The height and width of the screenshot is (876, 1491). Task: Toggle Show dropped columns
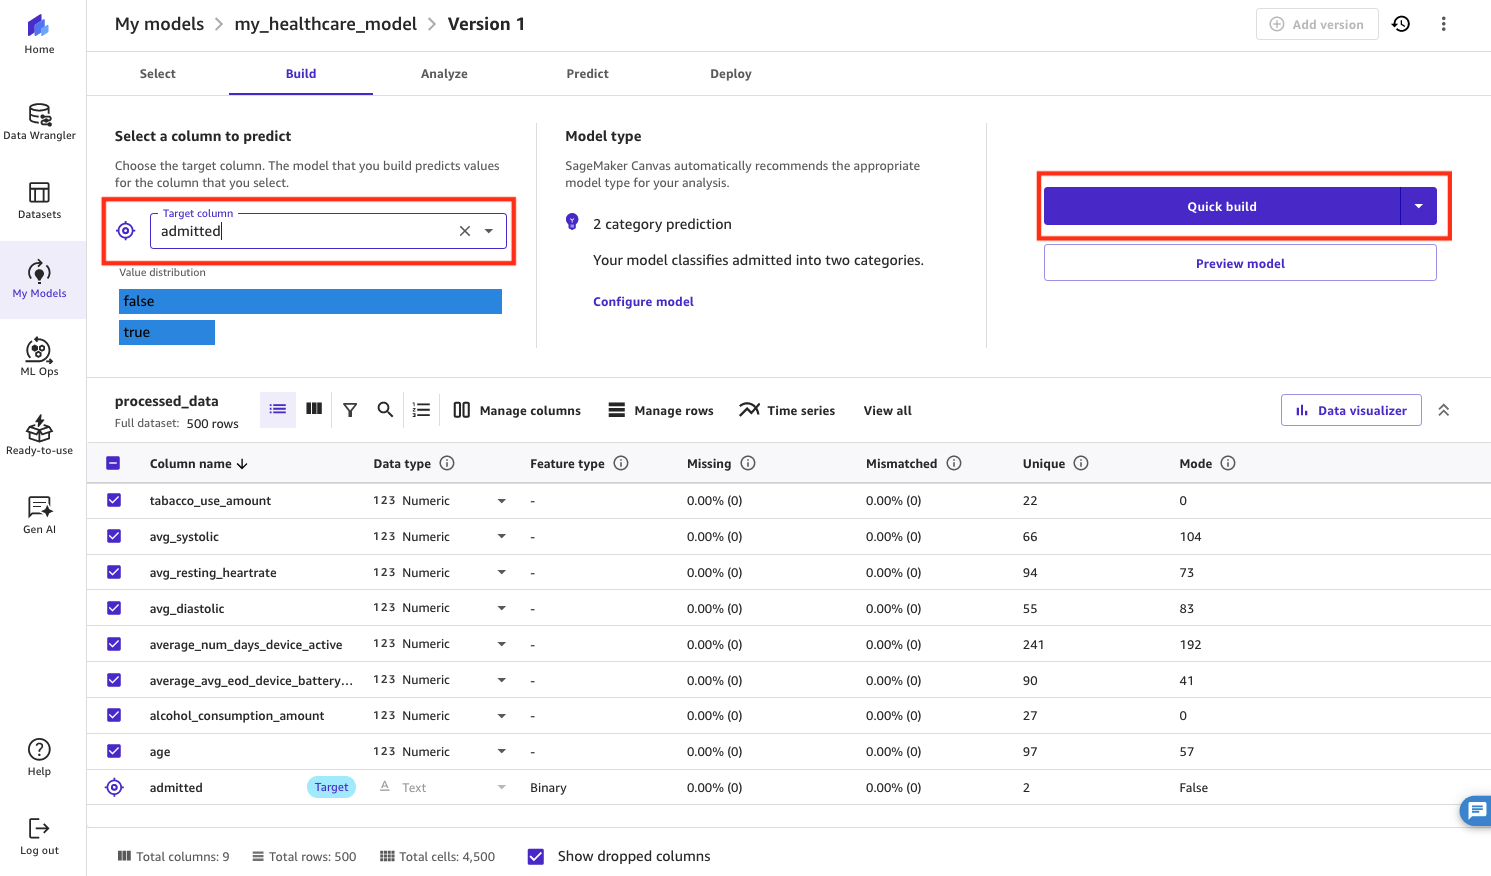536,856
